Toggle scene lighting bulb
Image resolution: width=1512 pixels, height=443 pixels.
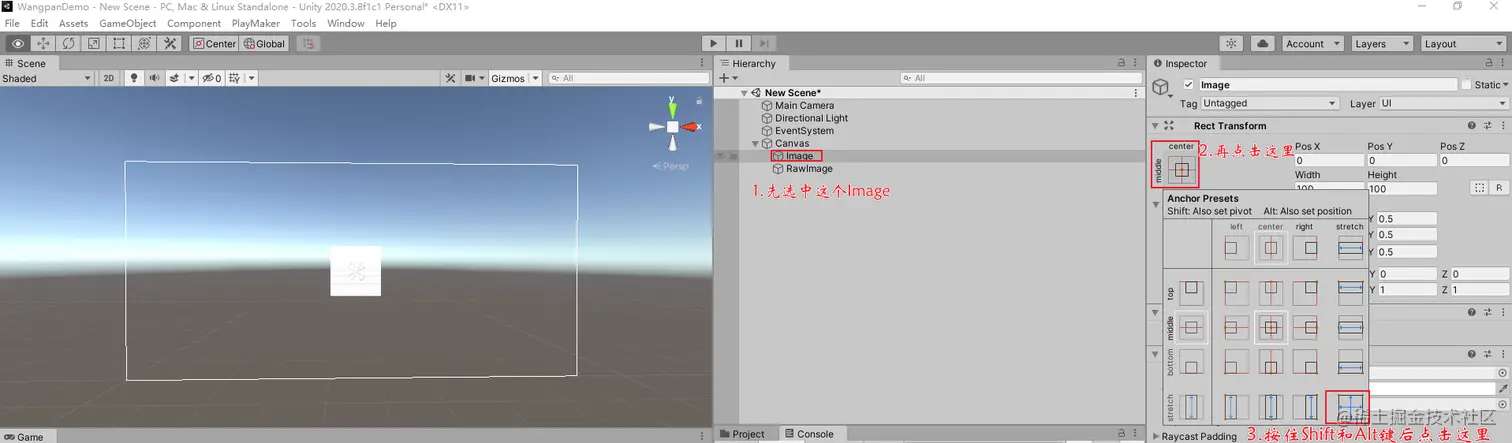tap(134, 78)
